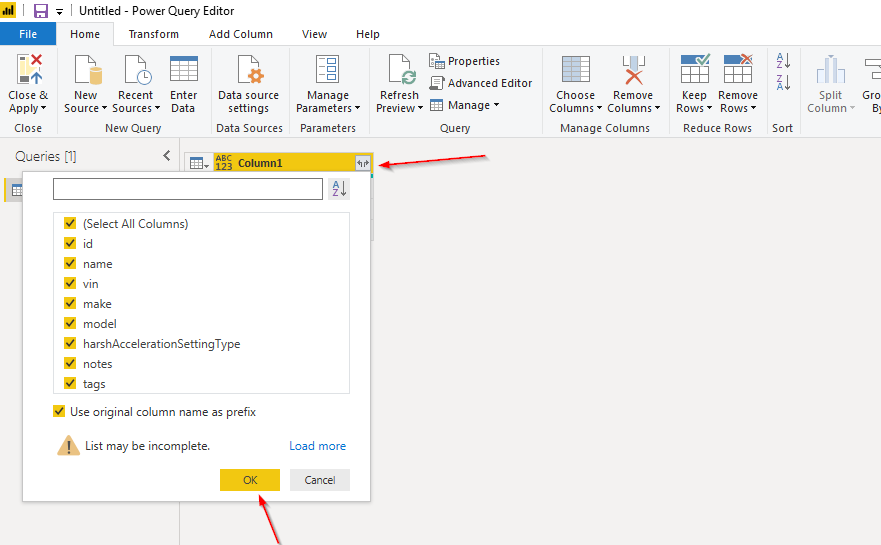The image size is (881, 545).
Task: Click the Enter Data table icon
Action: point(184,69)
